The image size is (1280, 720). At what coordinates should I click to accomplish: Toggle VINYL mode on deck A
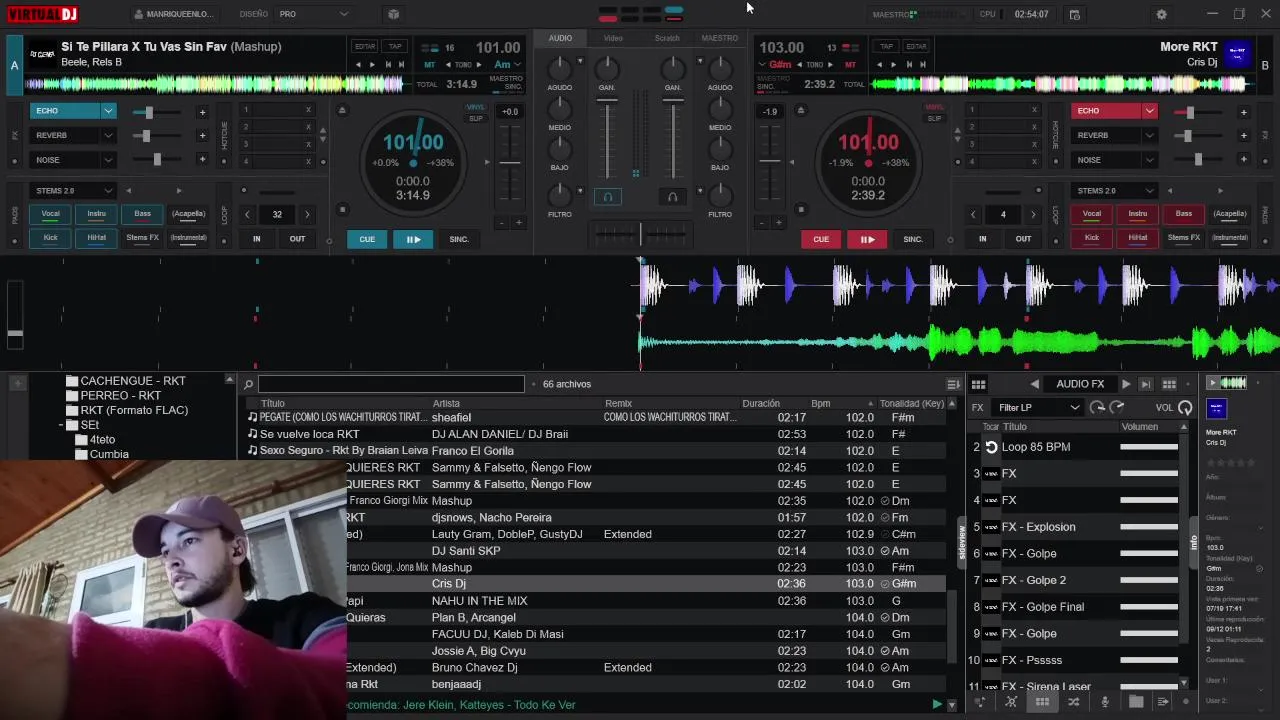point(476,107)
